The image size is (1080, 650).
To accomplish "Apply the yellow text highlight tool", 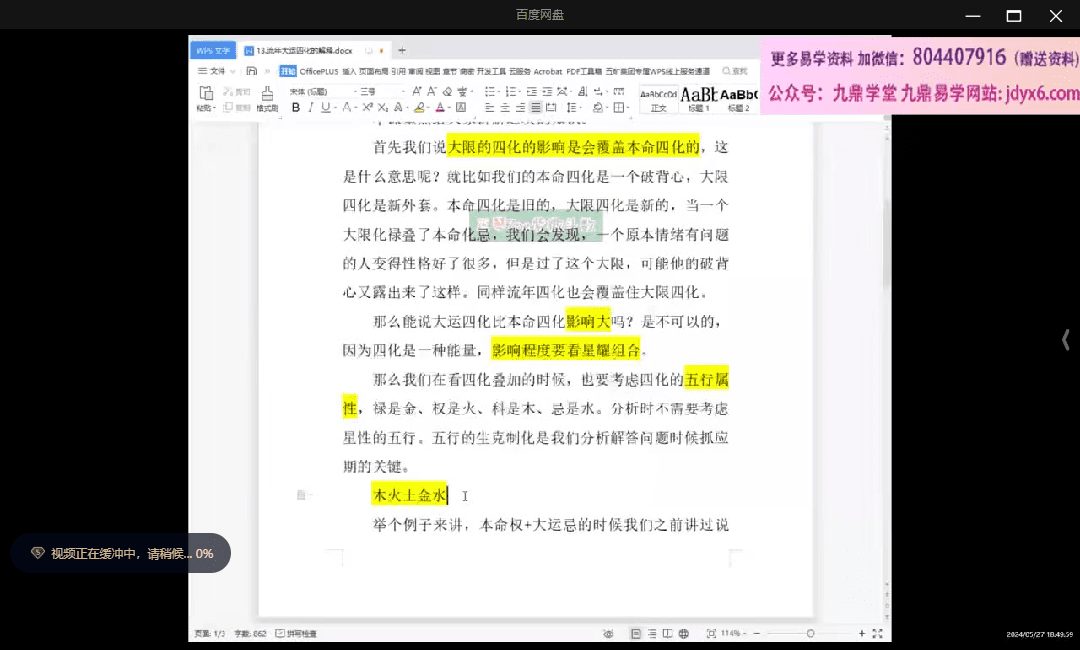I will click(x=421, y=107).
